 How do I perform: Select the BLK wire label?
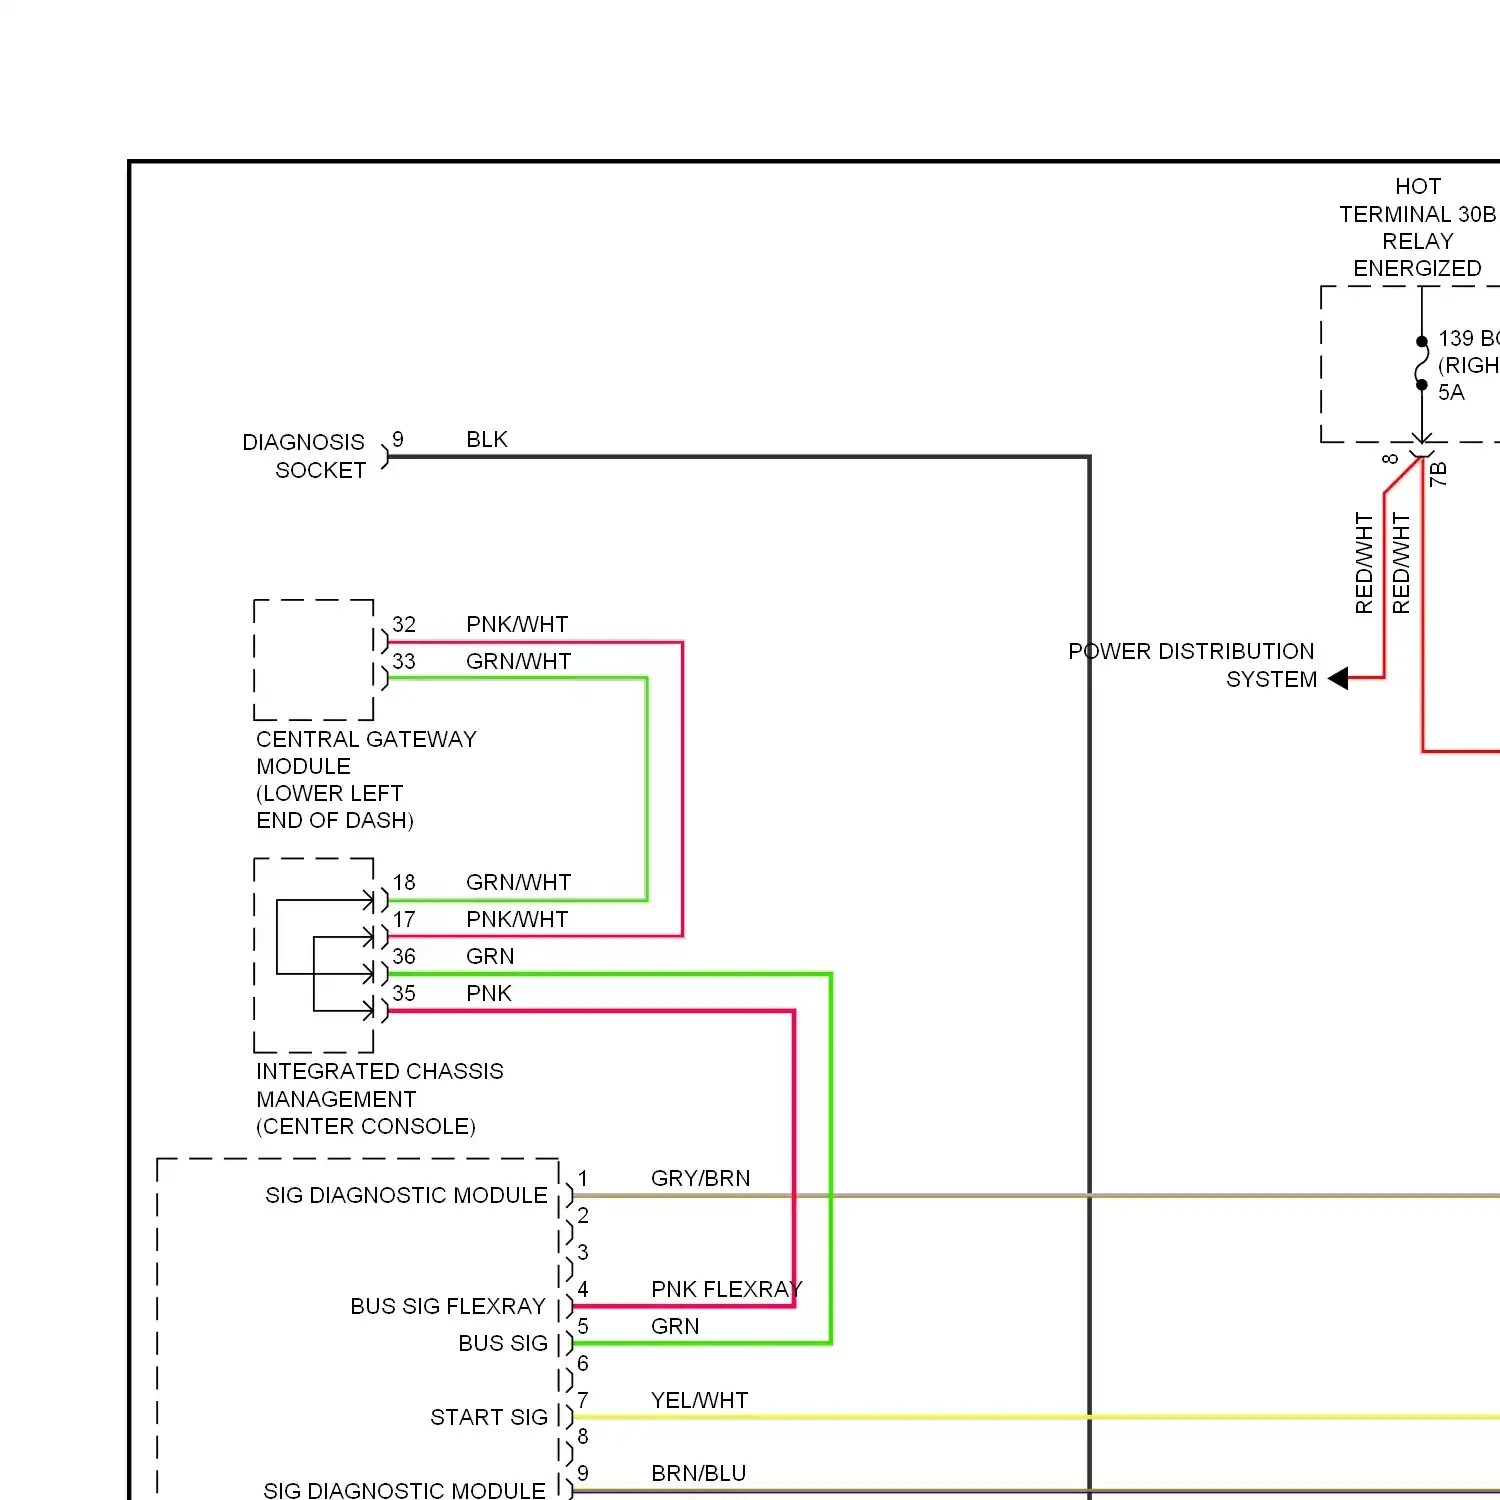pyautogui.click(x=487, y=439)
